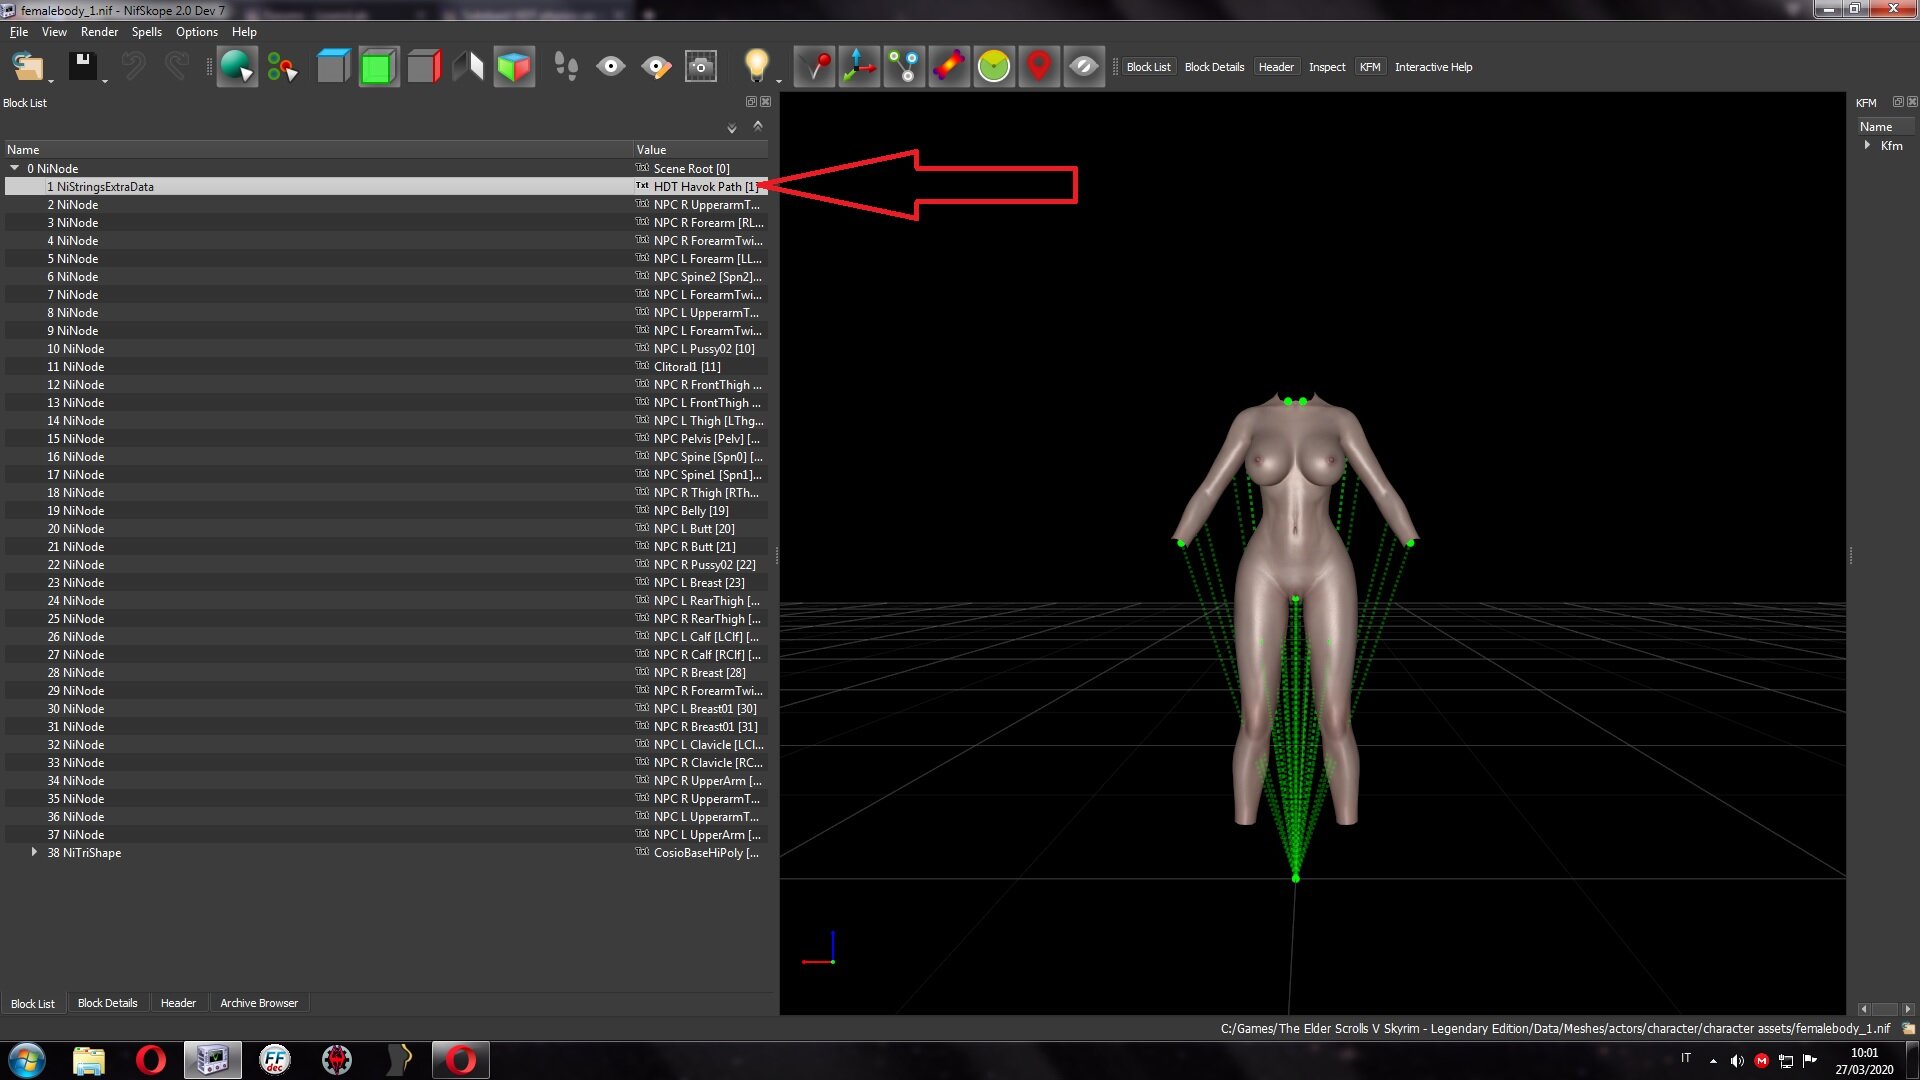Toggle the Block List button in toolbar
The width and height of the screenshot is (1920, 1080).
pyautogui.click(x=1148, y=67)
